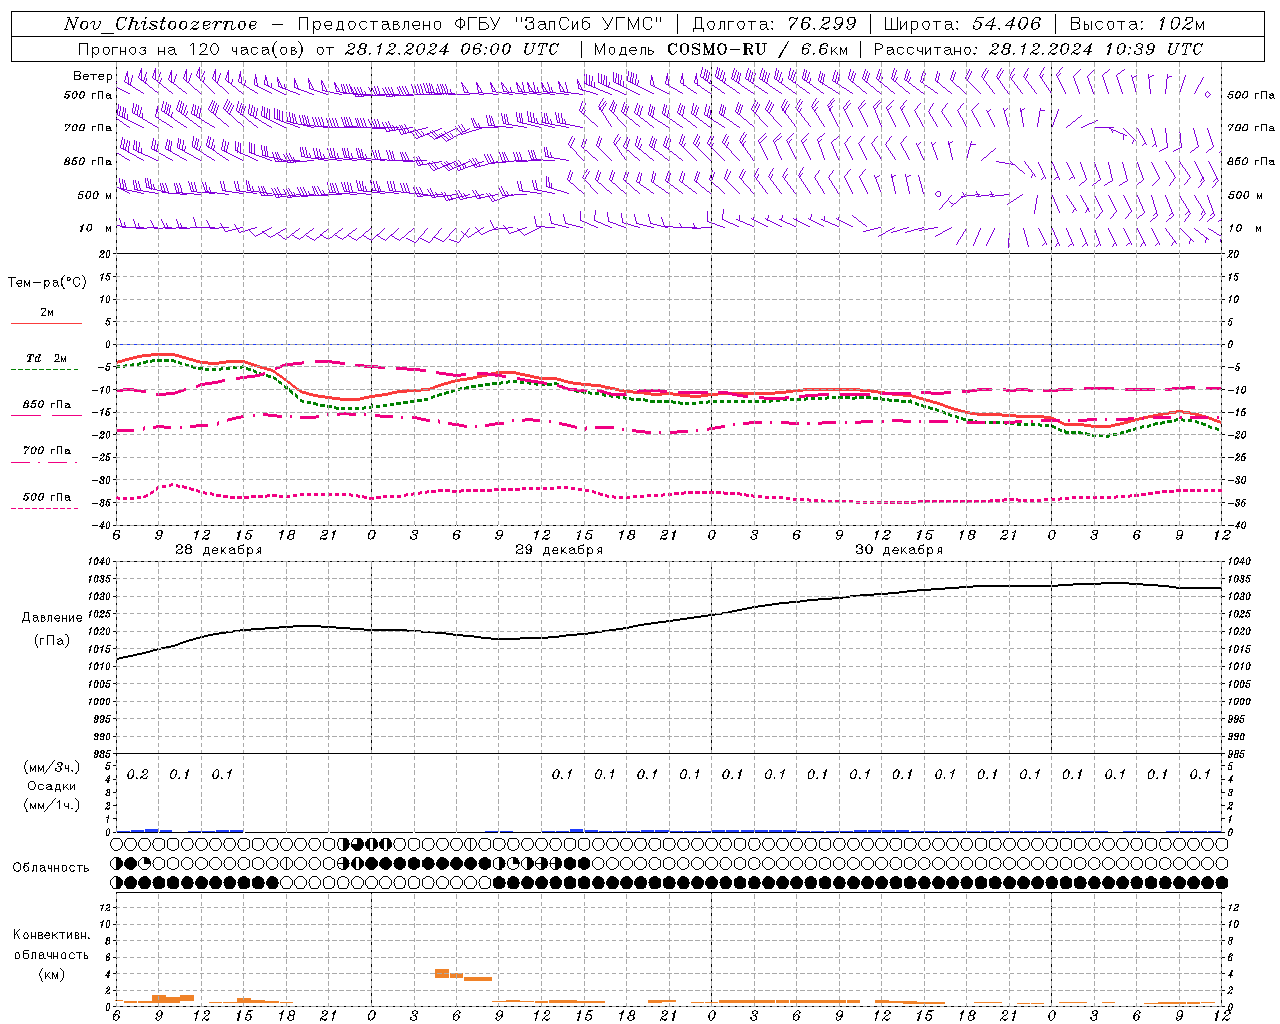1280x1024 pixels.
Task: Click the (км) unit label under convective cloudiness
Action: tap(51, 974)
